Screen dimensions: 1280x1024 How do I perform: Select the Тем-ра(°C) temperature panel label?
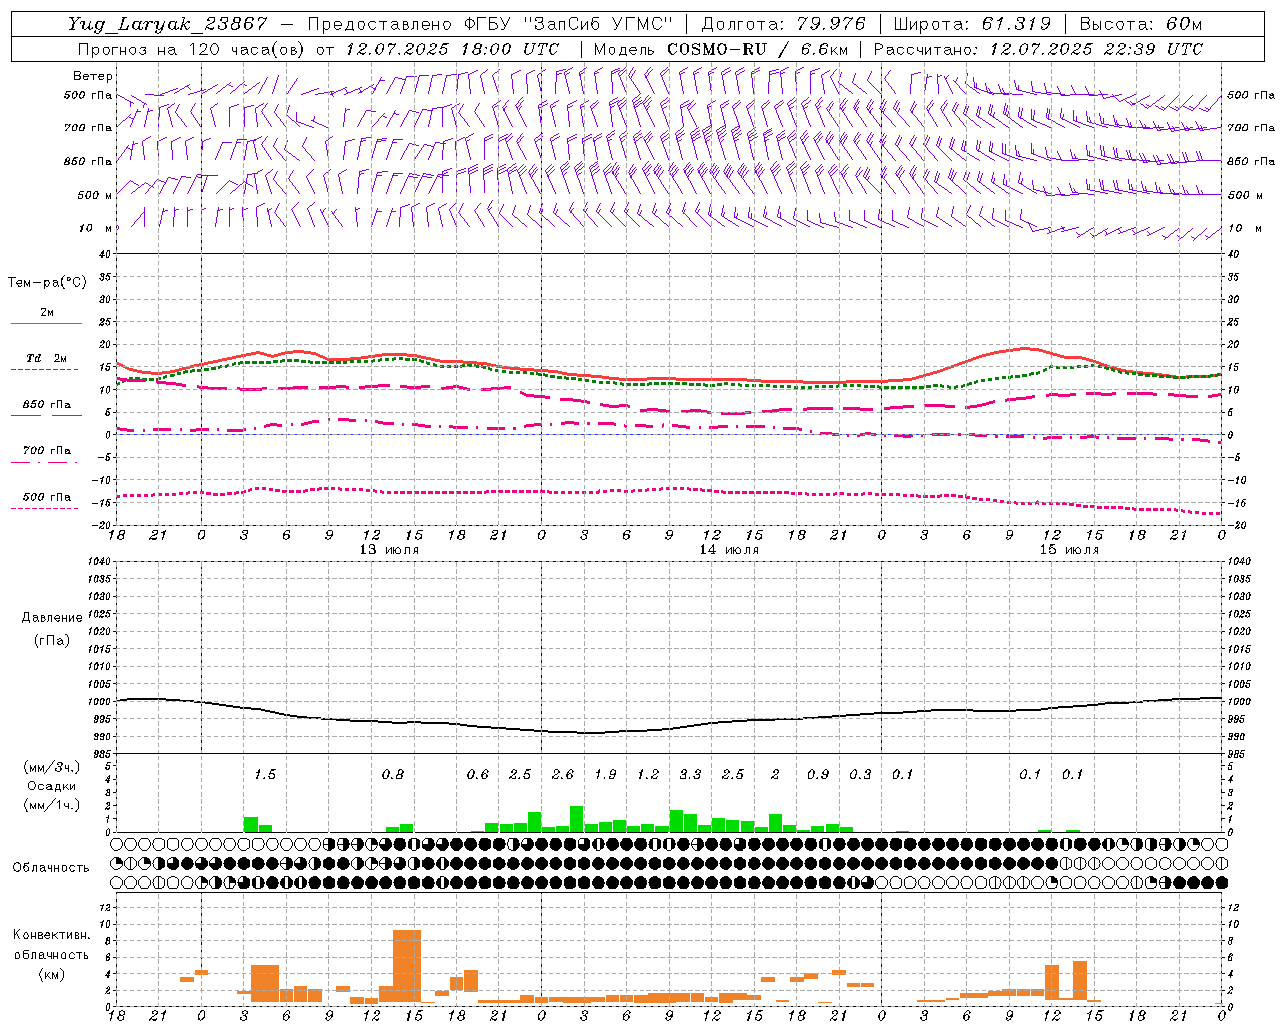coord(47,283)
